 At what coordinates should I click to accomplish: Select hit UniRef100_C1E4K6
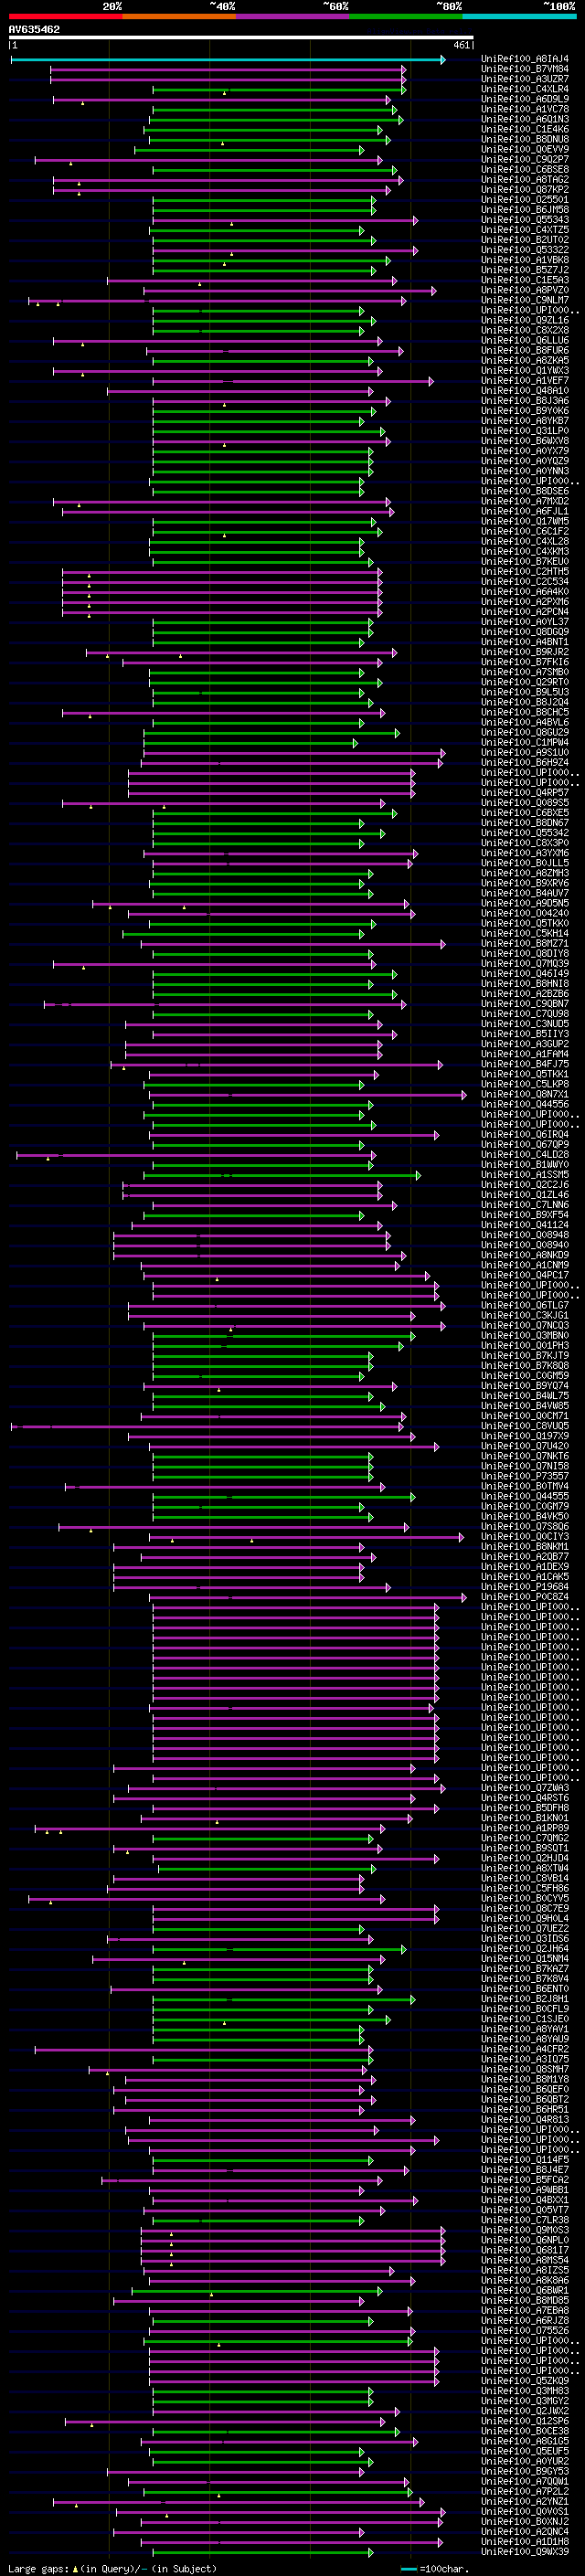click(525, 129)
